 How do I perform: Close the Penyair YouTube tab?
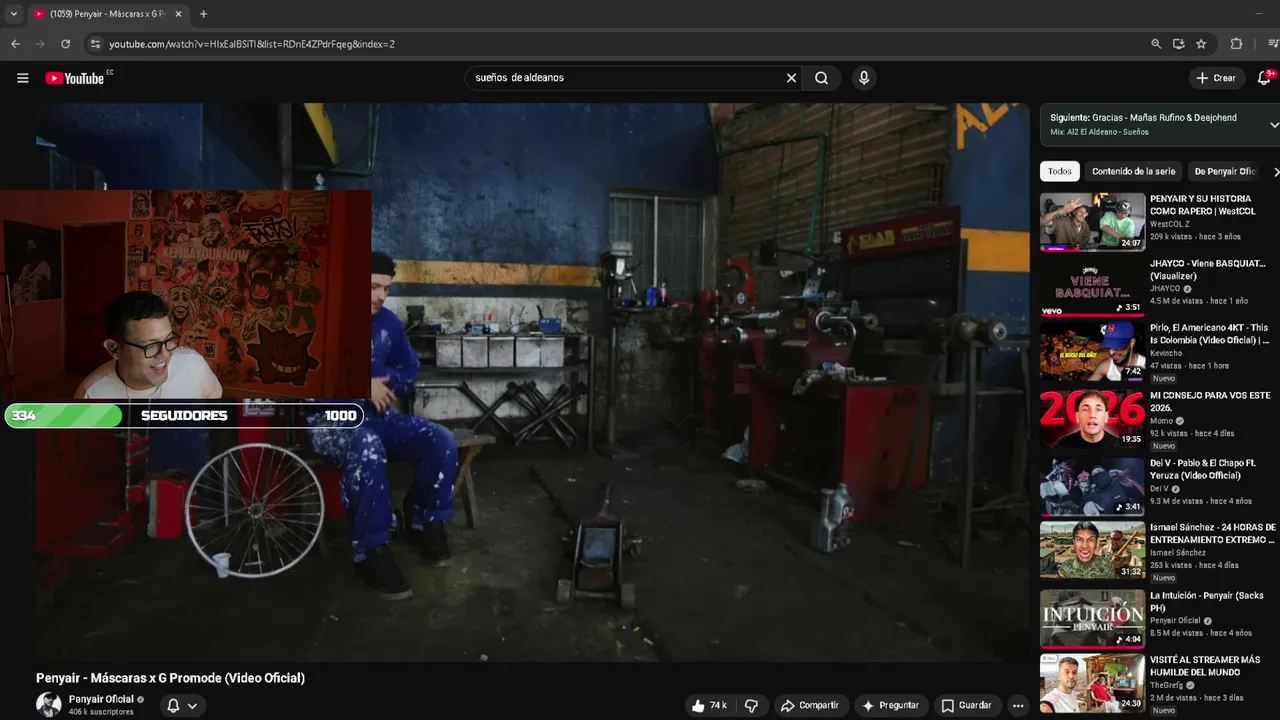tap(178, 14)
